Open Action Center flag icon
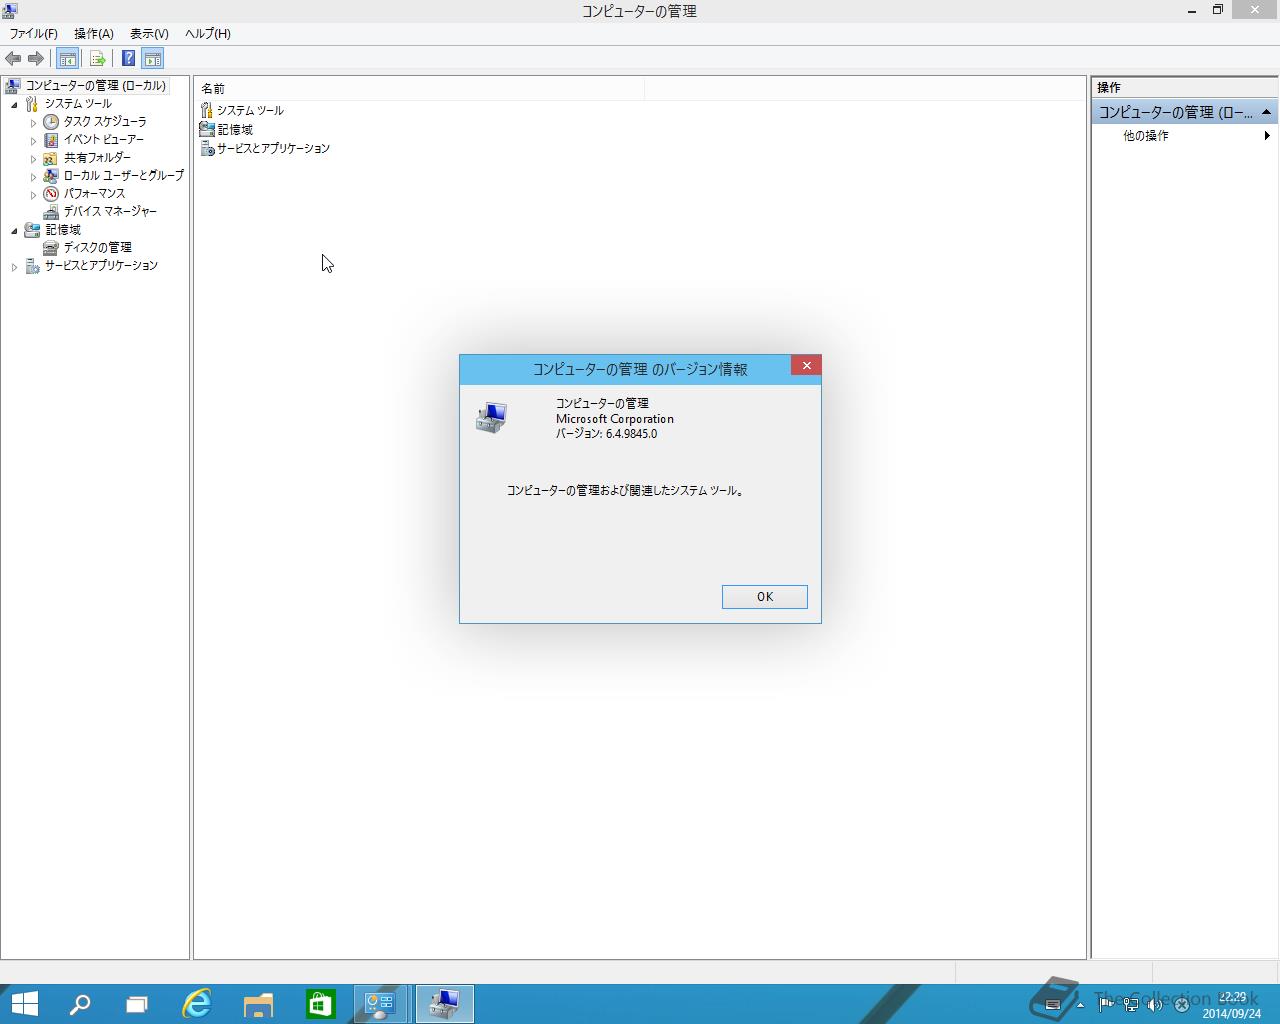This screenshot has height=1024, width=1280. 1106,1005
